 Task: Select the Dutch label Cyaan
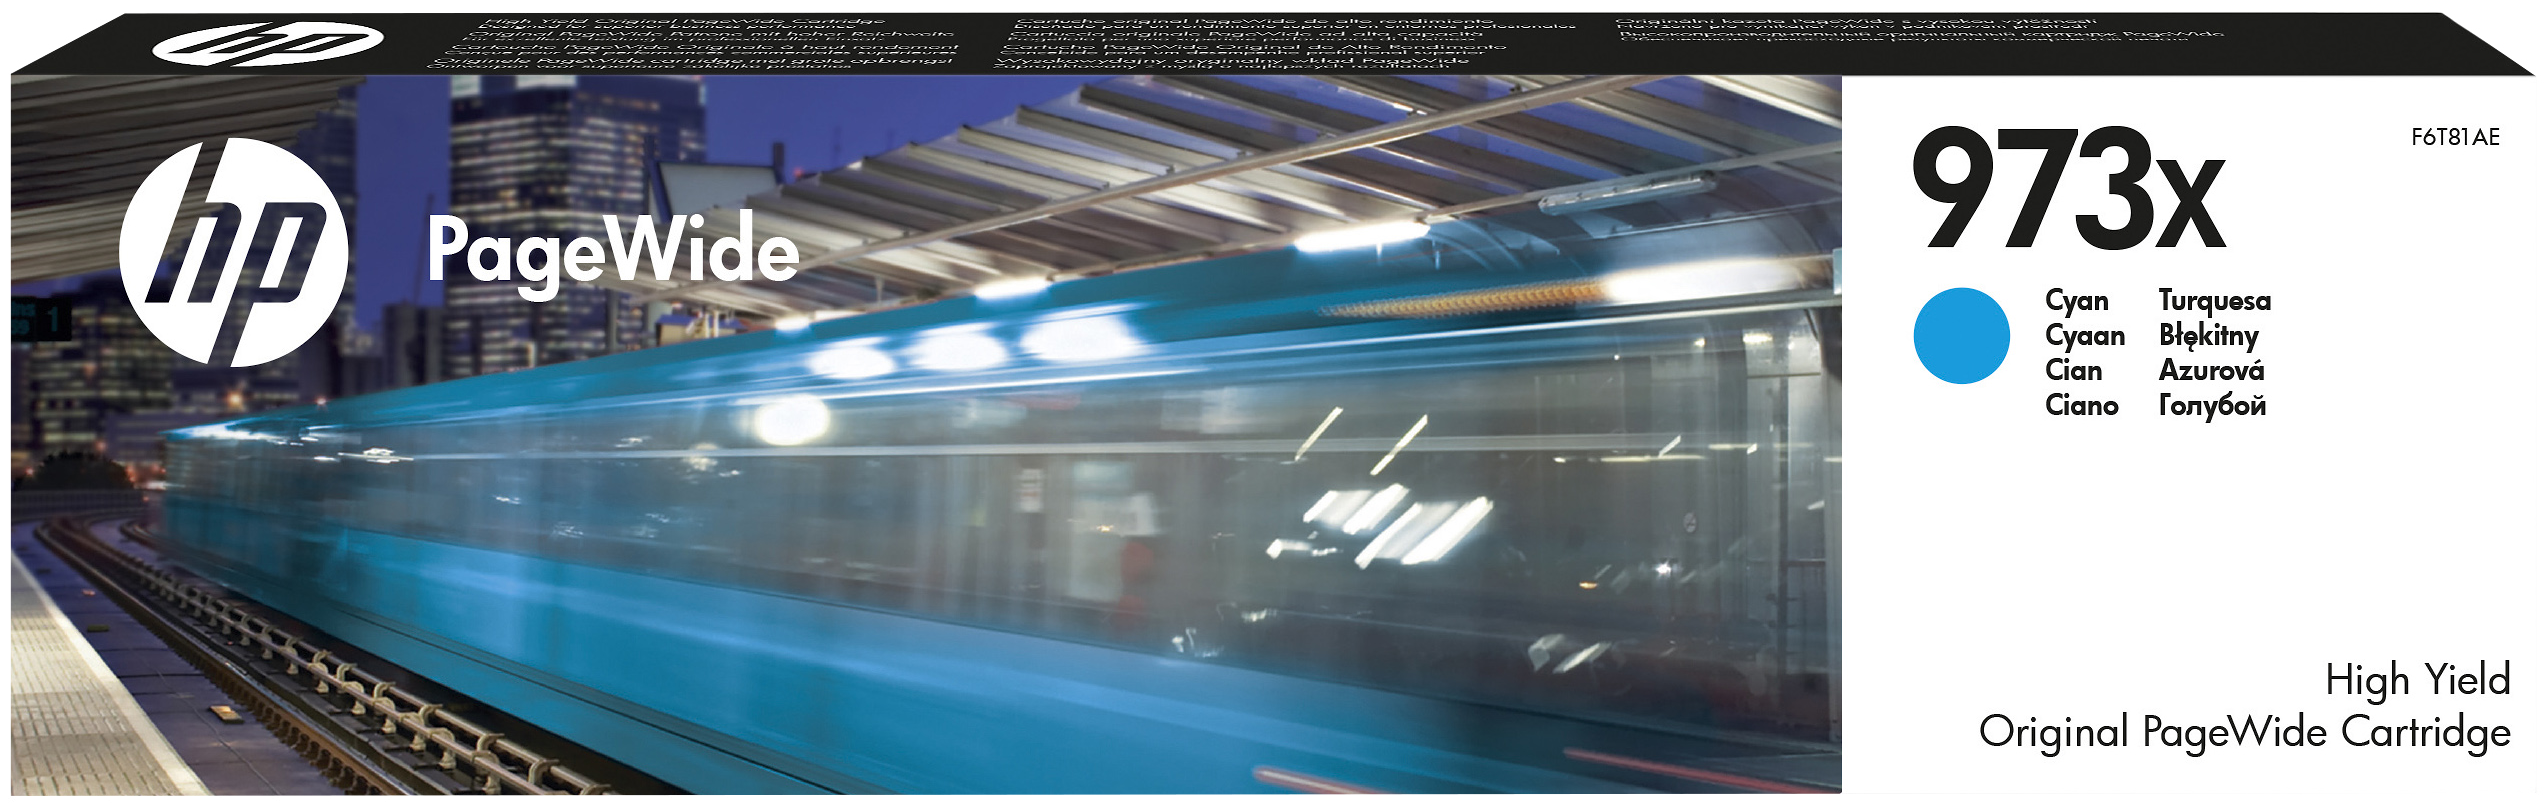coord(2085,336)
